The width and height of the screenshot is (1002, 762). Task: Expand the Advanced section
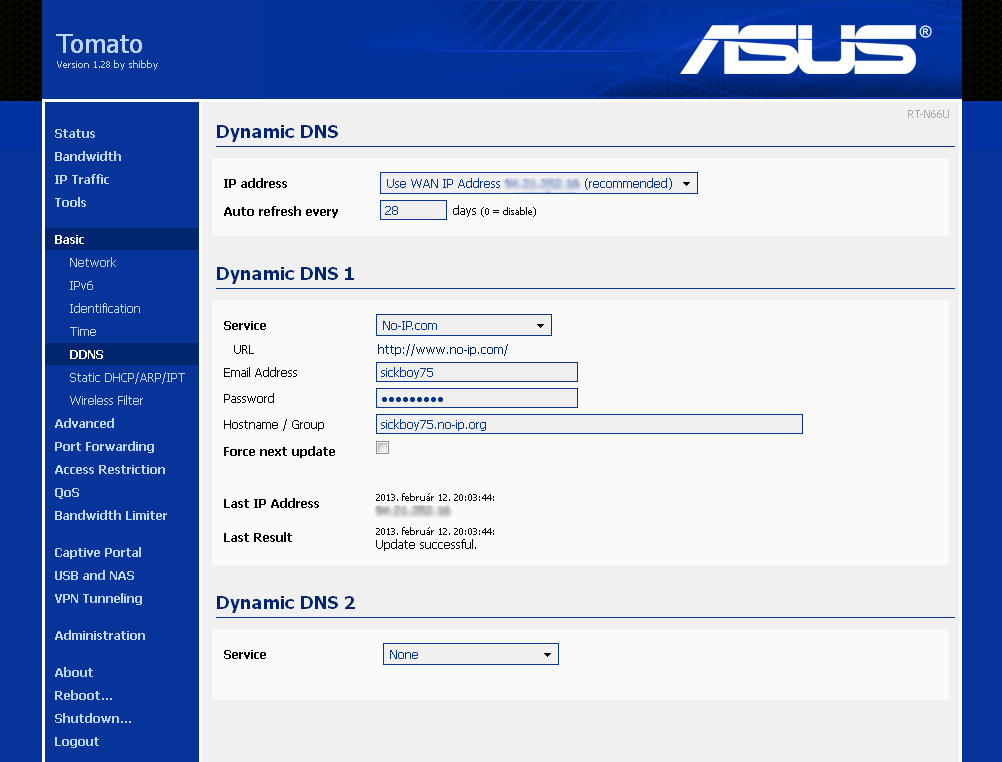[x=84, y=424]
